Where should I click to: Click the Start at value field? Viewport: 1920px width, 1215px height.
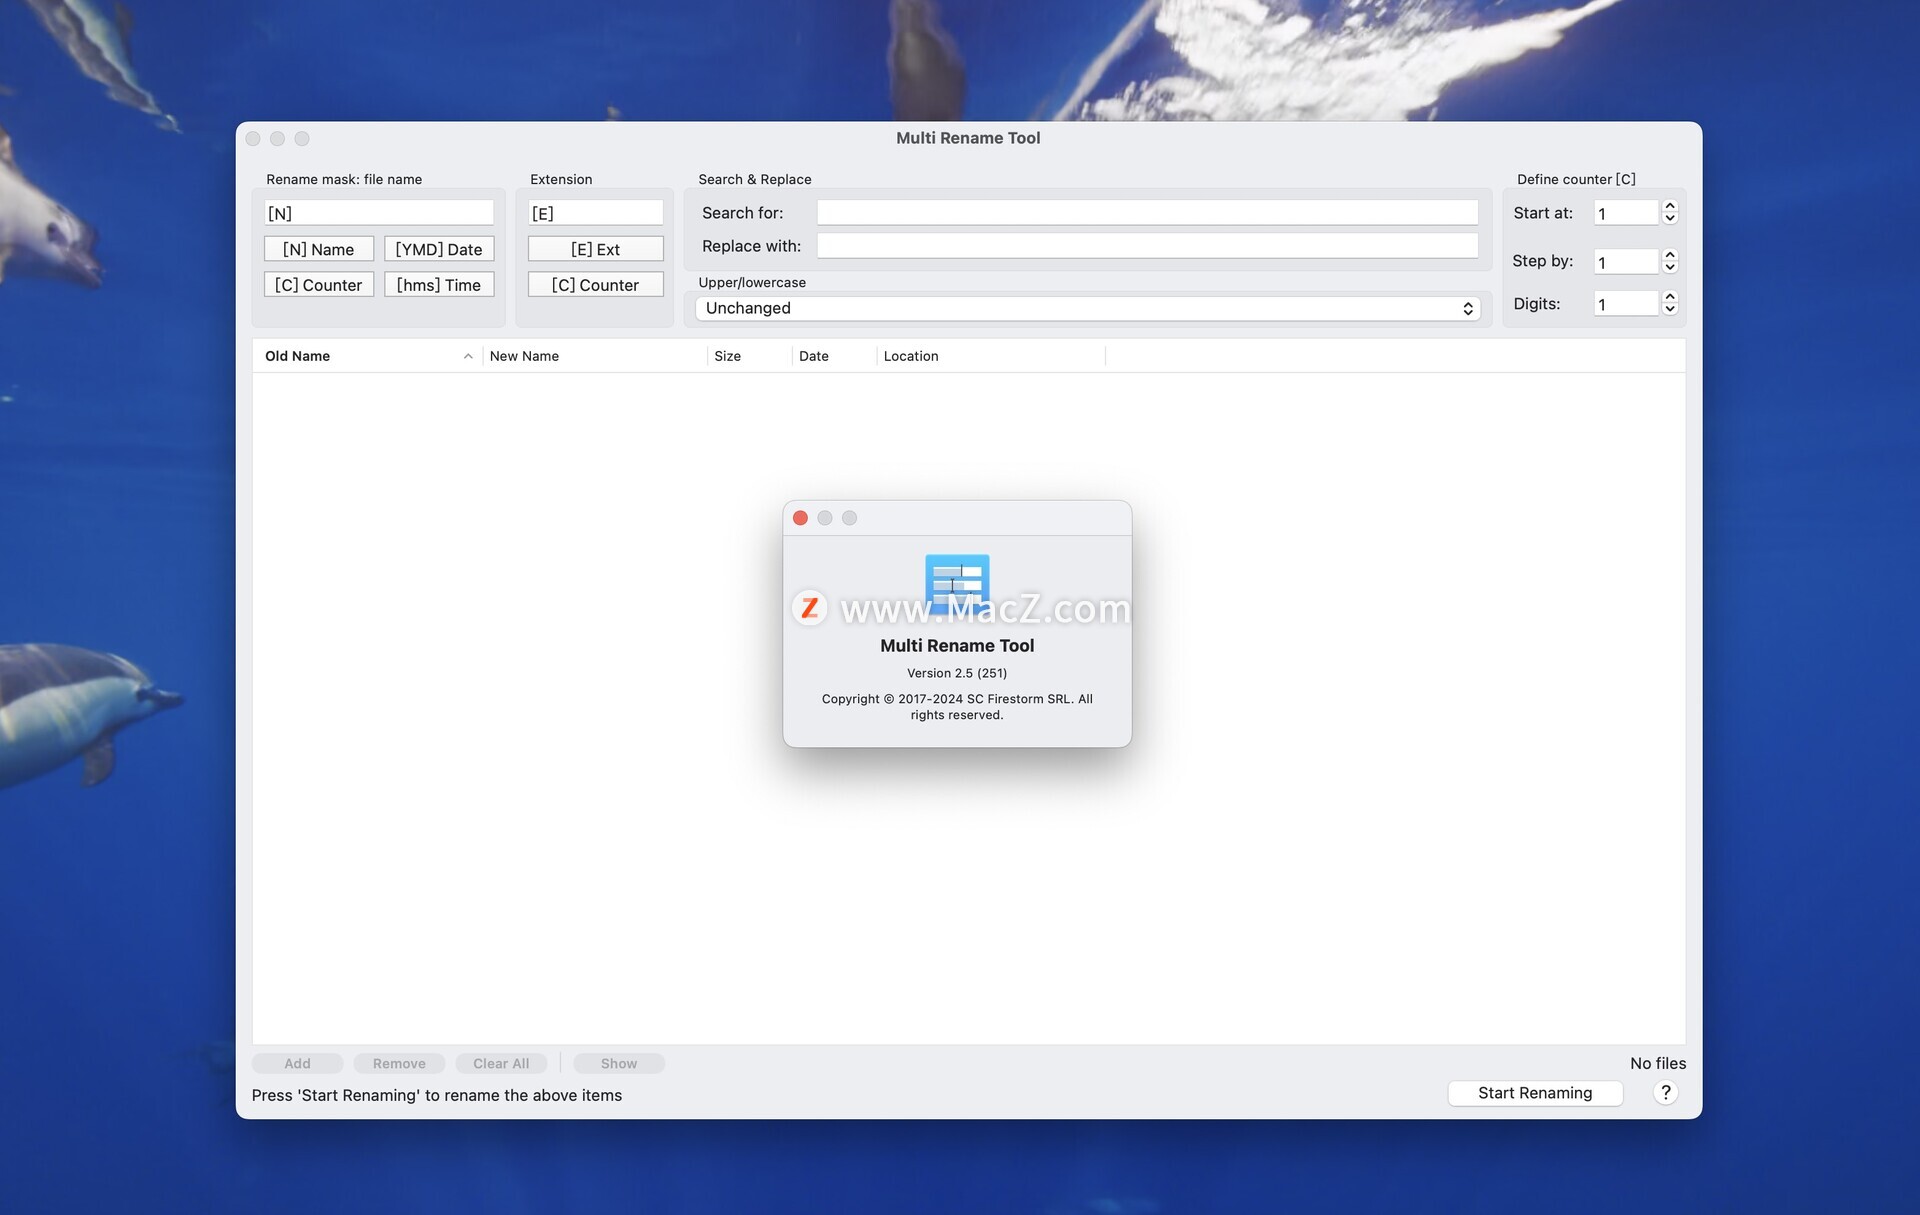(x=1626, y=213)
